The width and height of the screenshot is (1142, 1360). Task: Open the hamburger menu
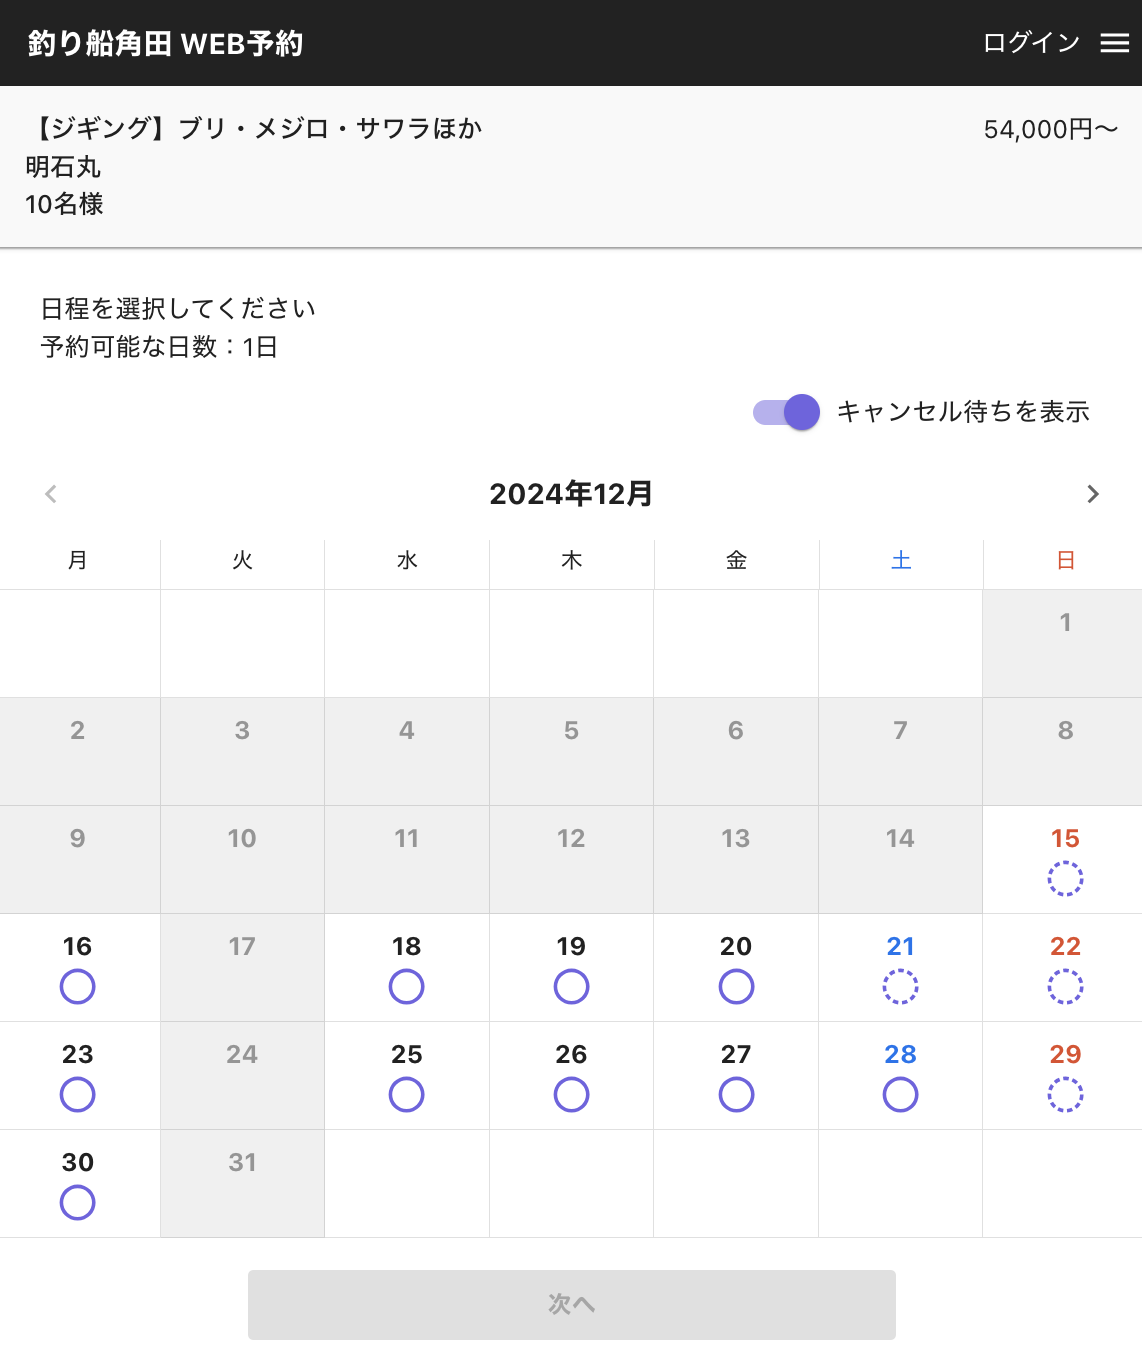[x=1114, y=43]
